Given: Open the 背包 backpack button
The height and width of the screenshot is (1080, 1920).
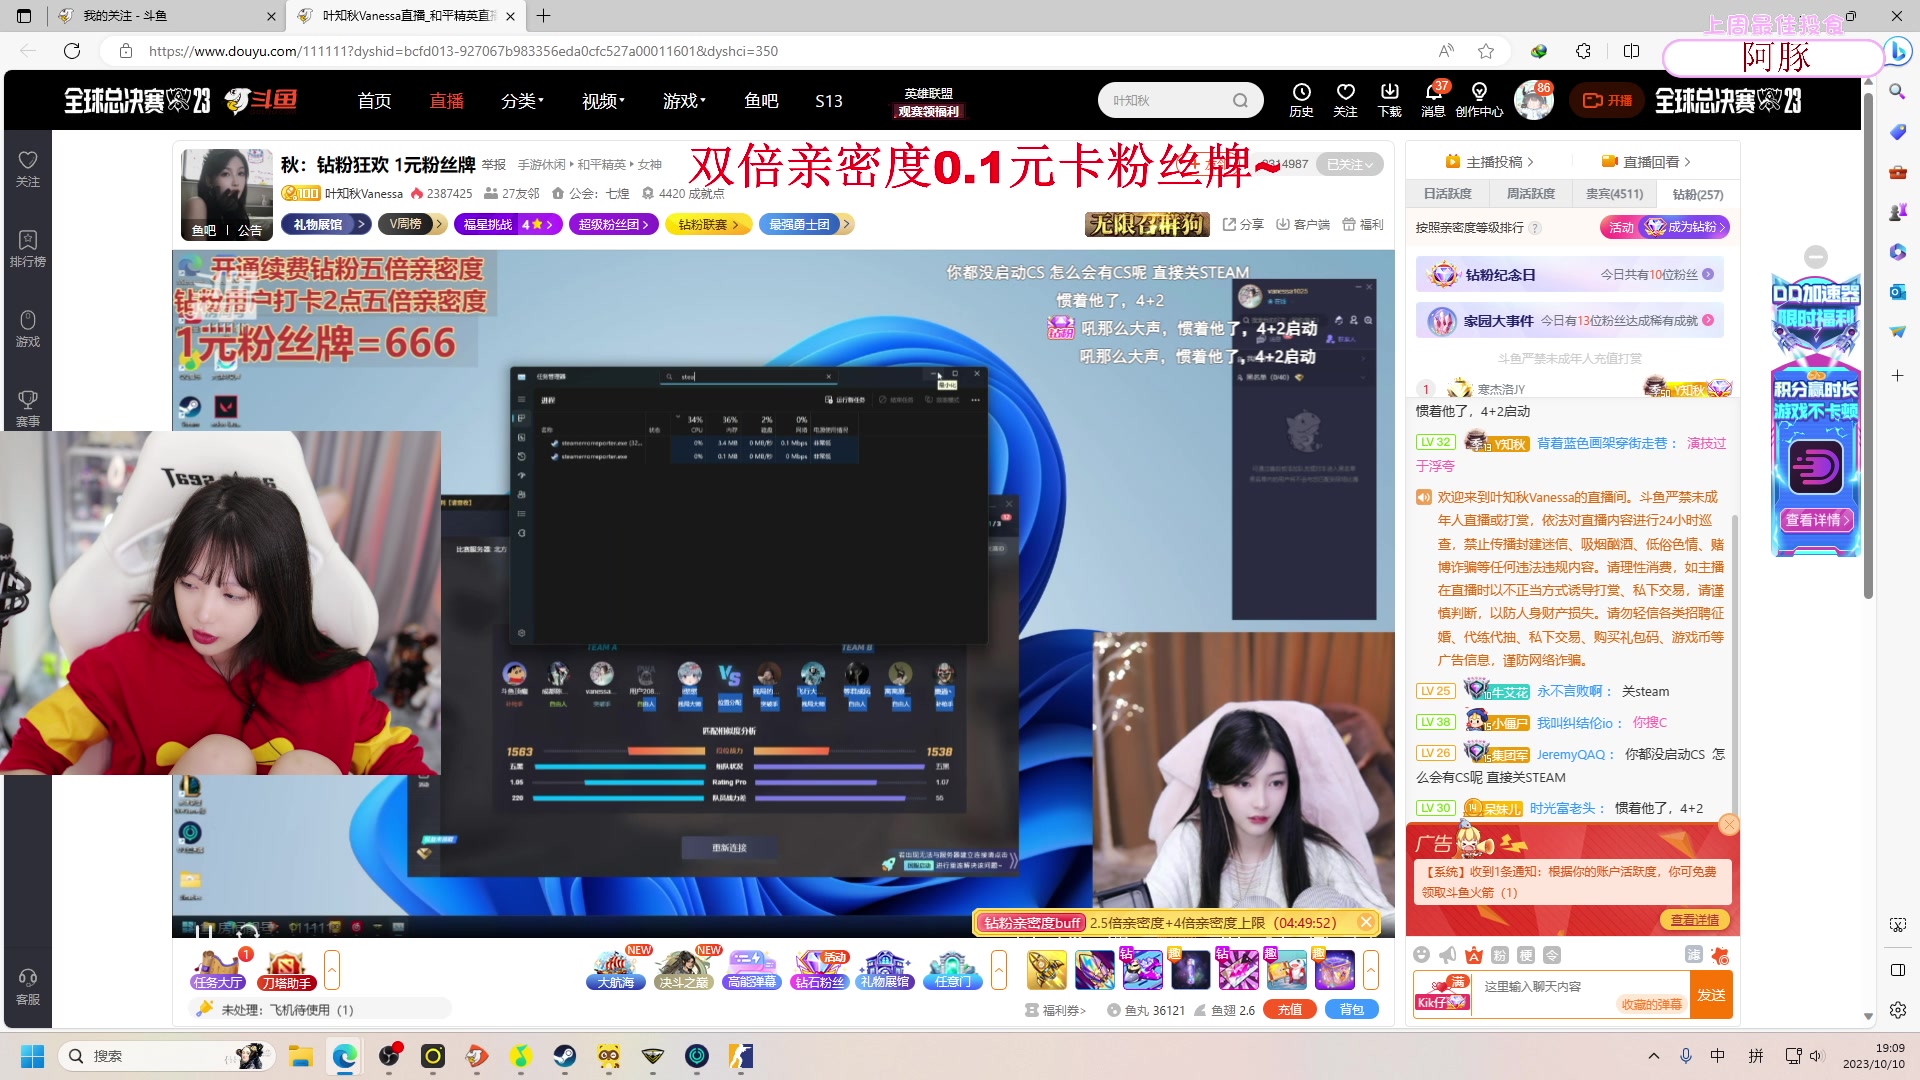Looking at the screenshot, I should (1351, 1010).
